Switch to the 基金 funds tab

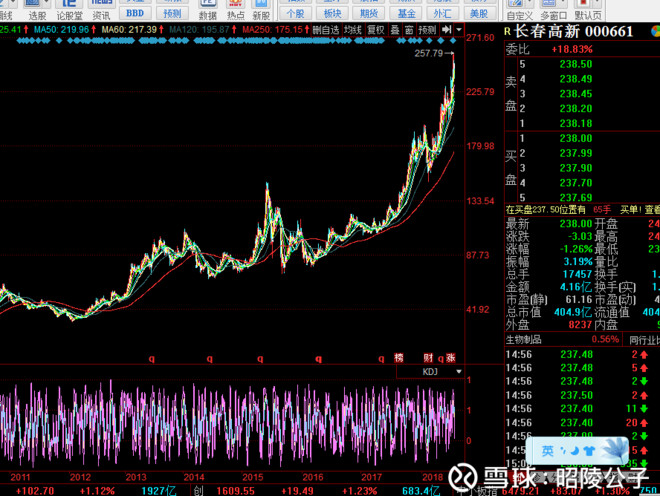click(406, 13)
